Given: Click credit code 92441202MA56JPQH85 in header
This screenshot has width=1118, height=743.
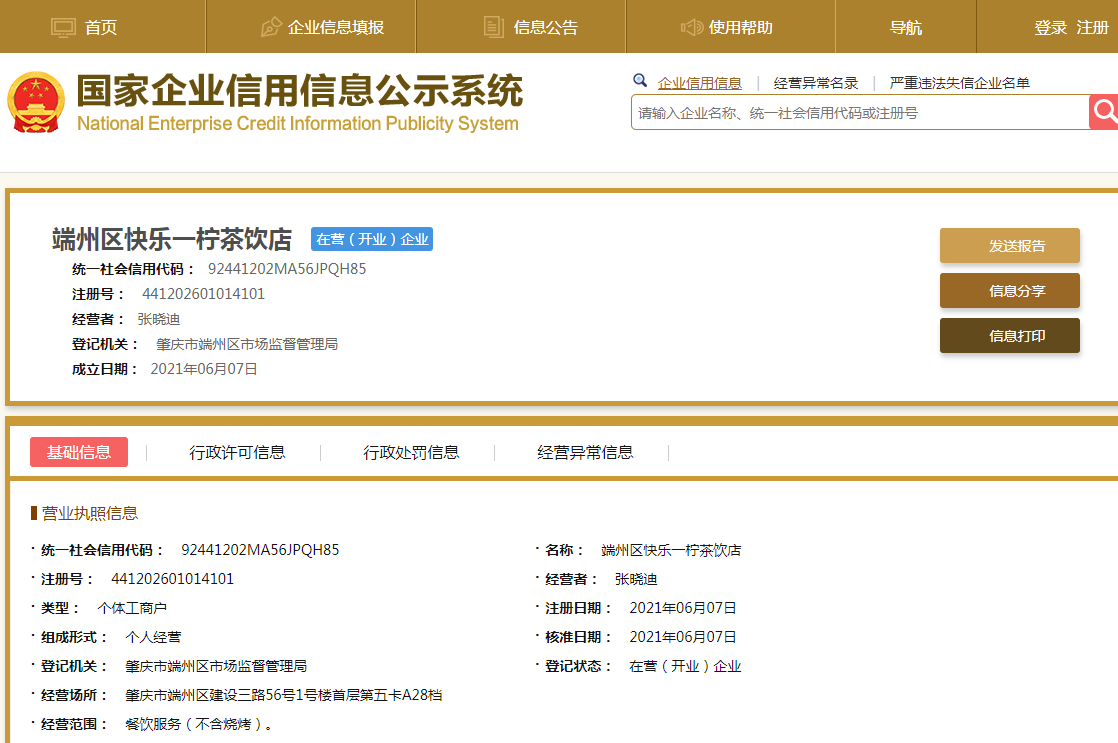Looking at the screenshot, I should click(x=287, y=270).
